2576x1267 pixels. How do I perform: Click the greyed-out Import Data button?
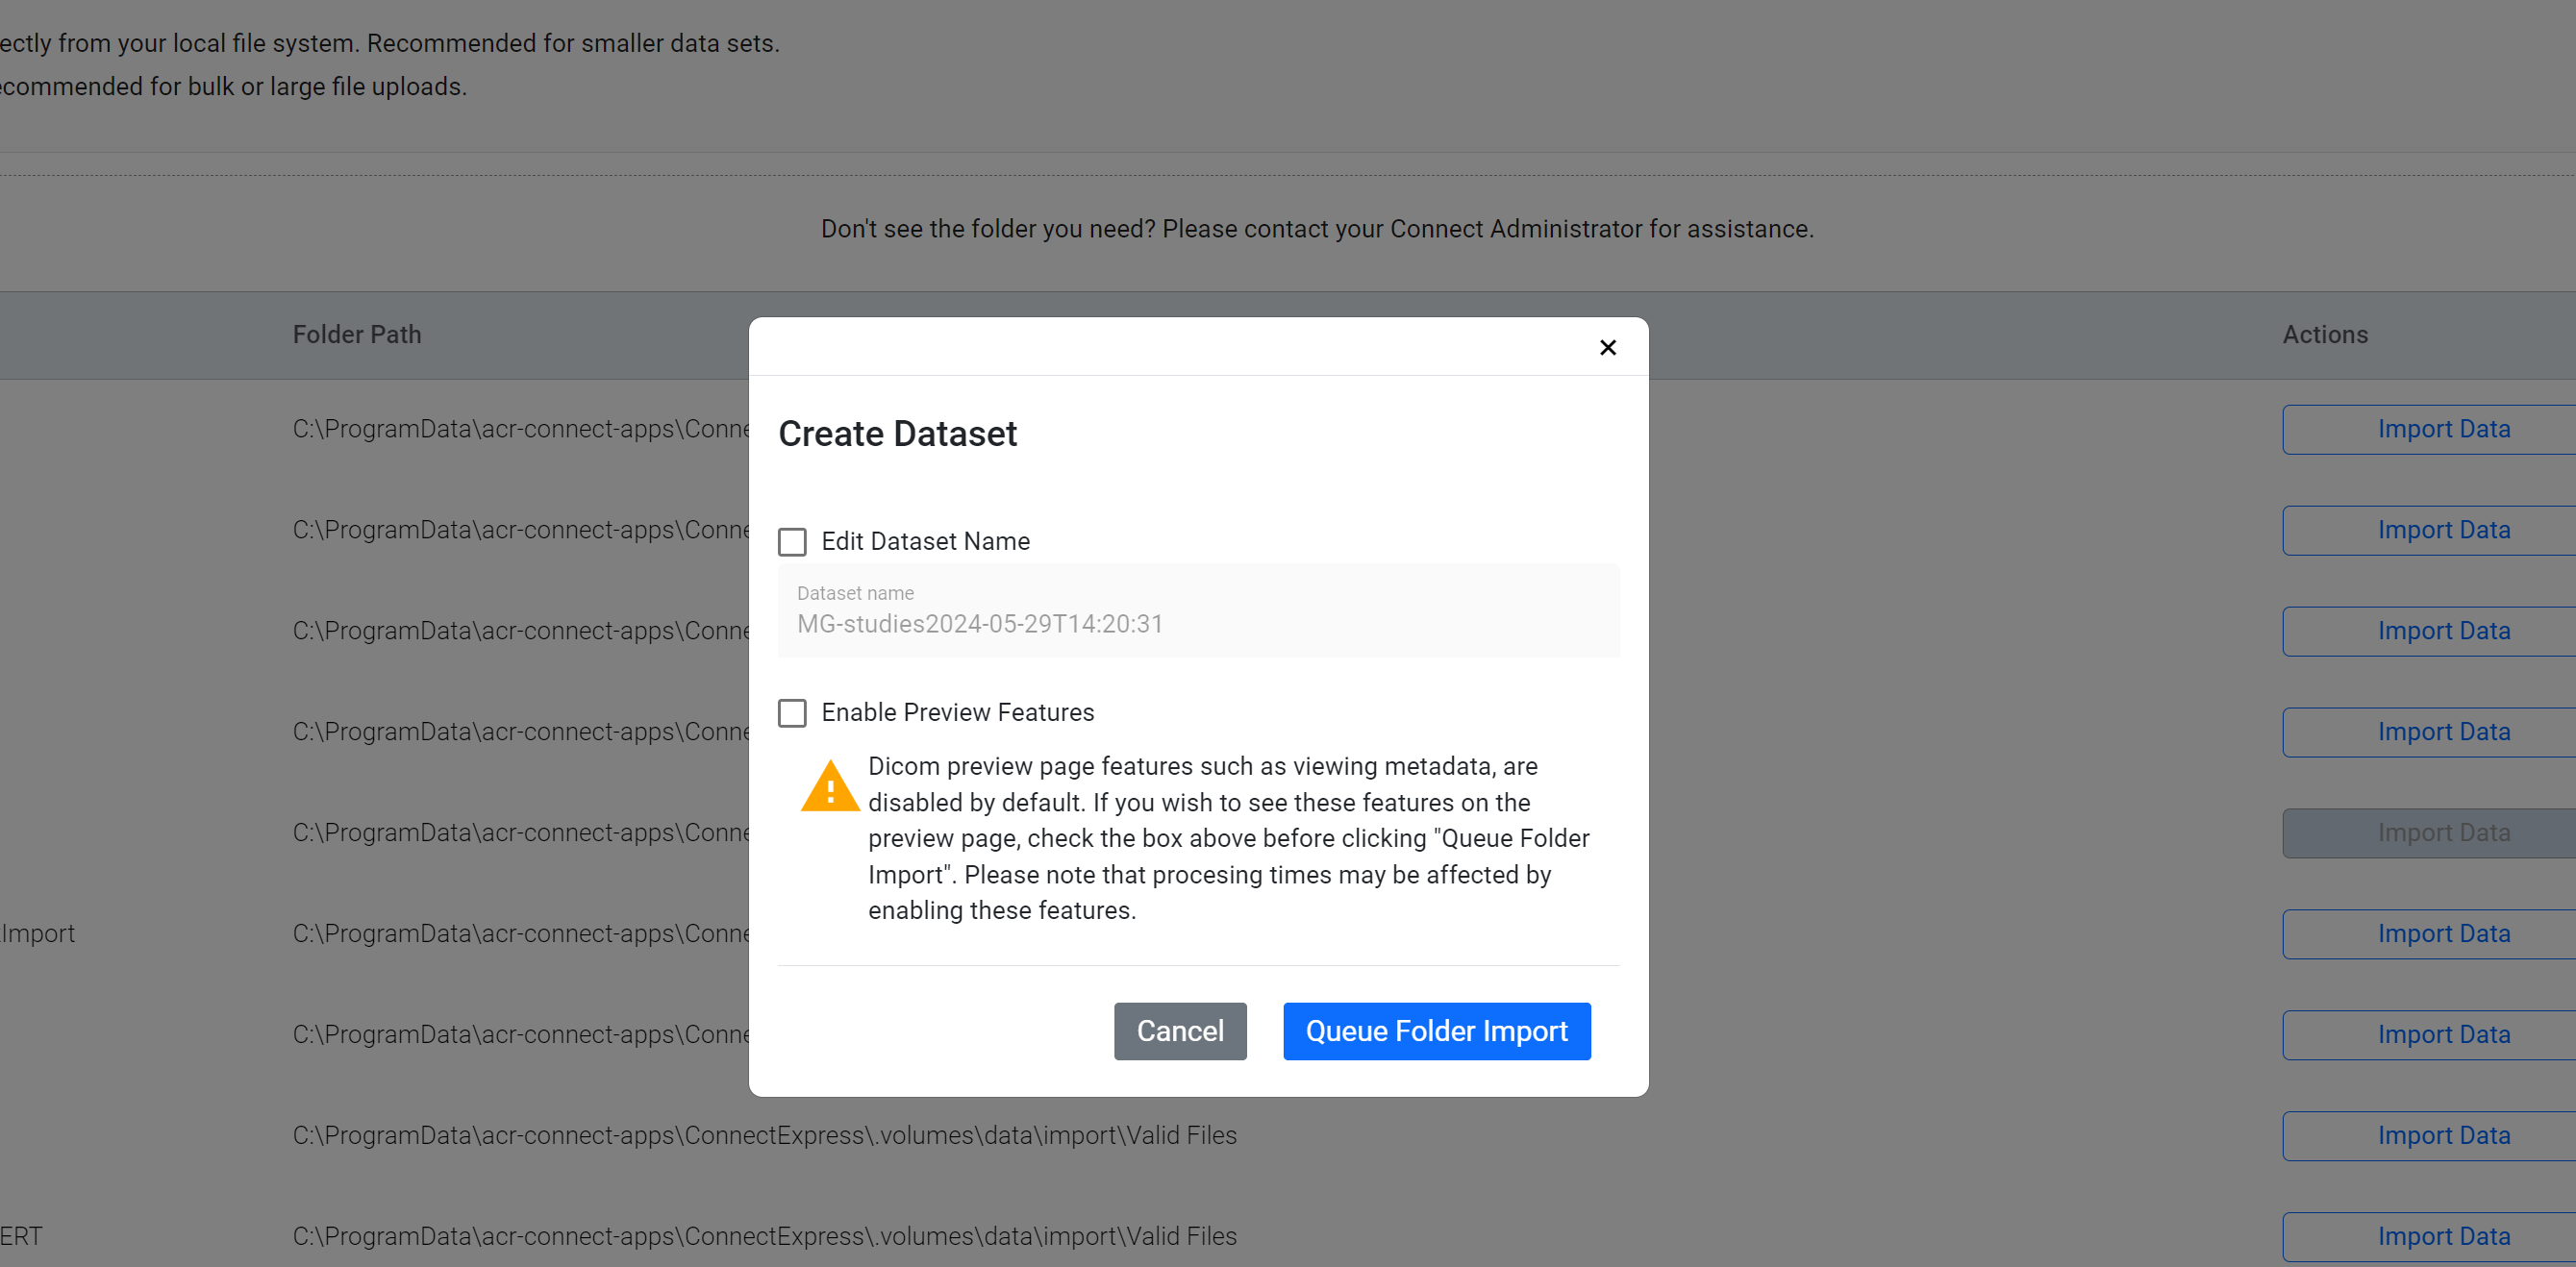tap(2442, 833)
